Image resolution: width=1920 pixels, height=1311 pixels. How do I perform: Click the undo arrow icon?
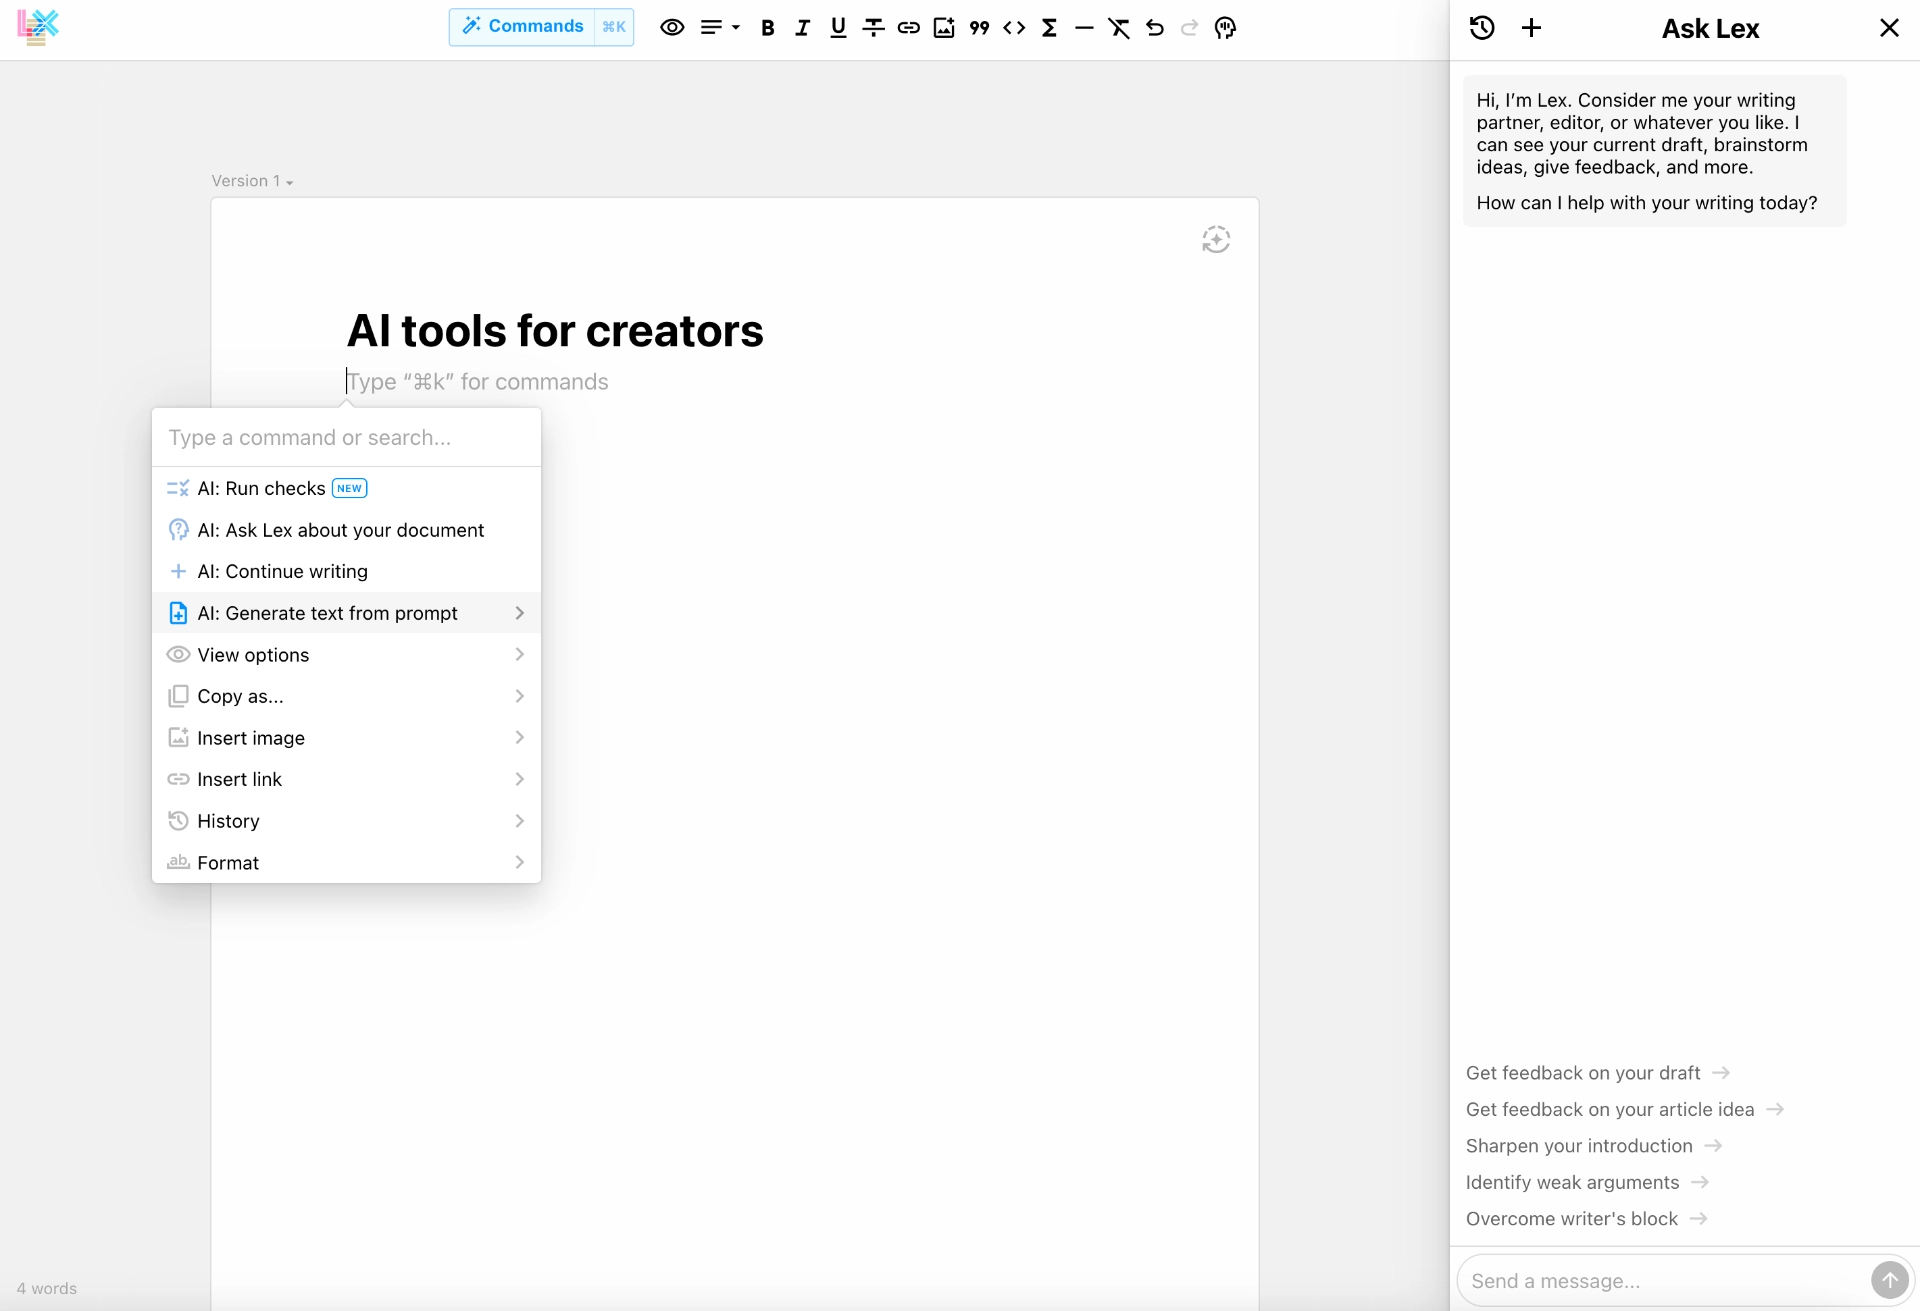point(1154,27)
